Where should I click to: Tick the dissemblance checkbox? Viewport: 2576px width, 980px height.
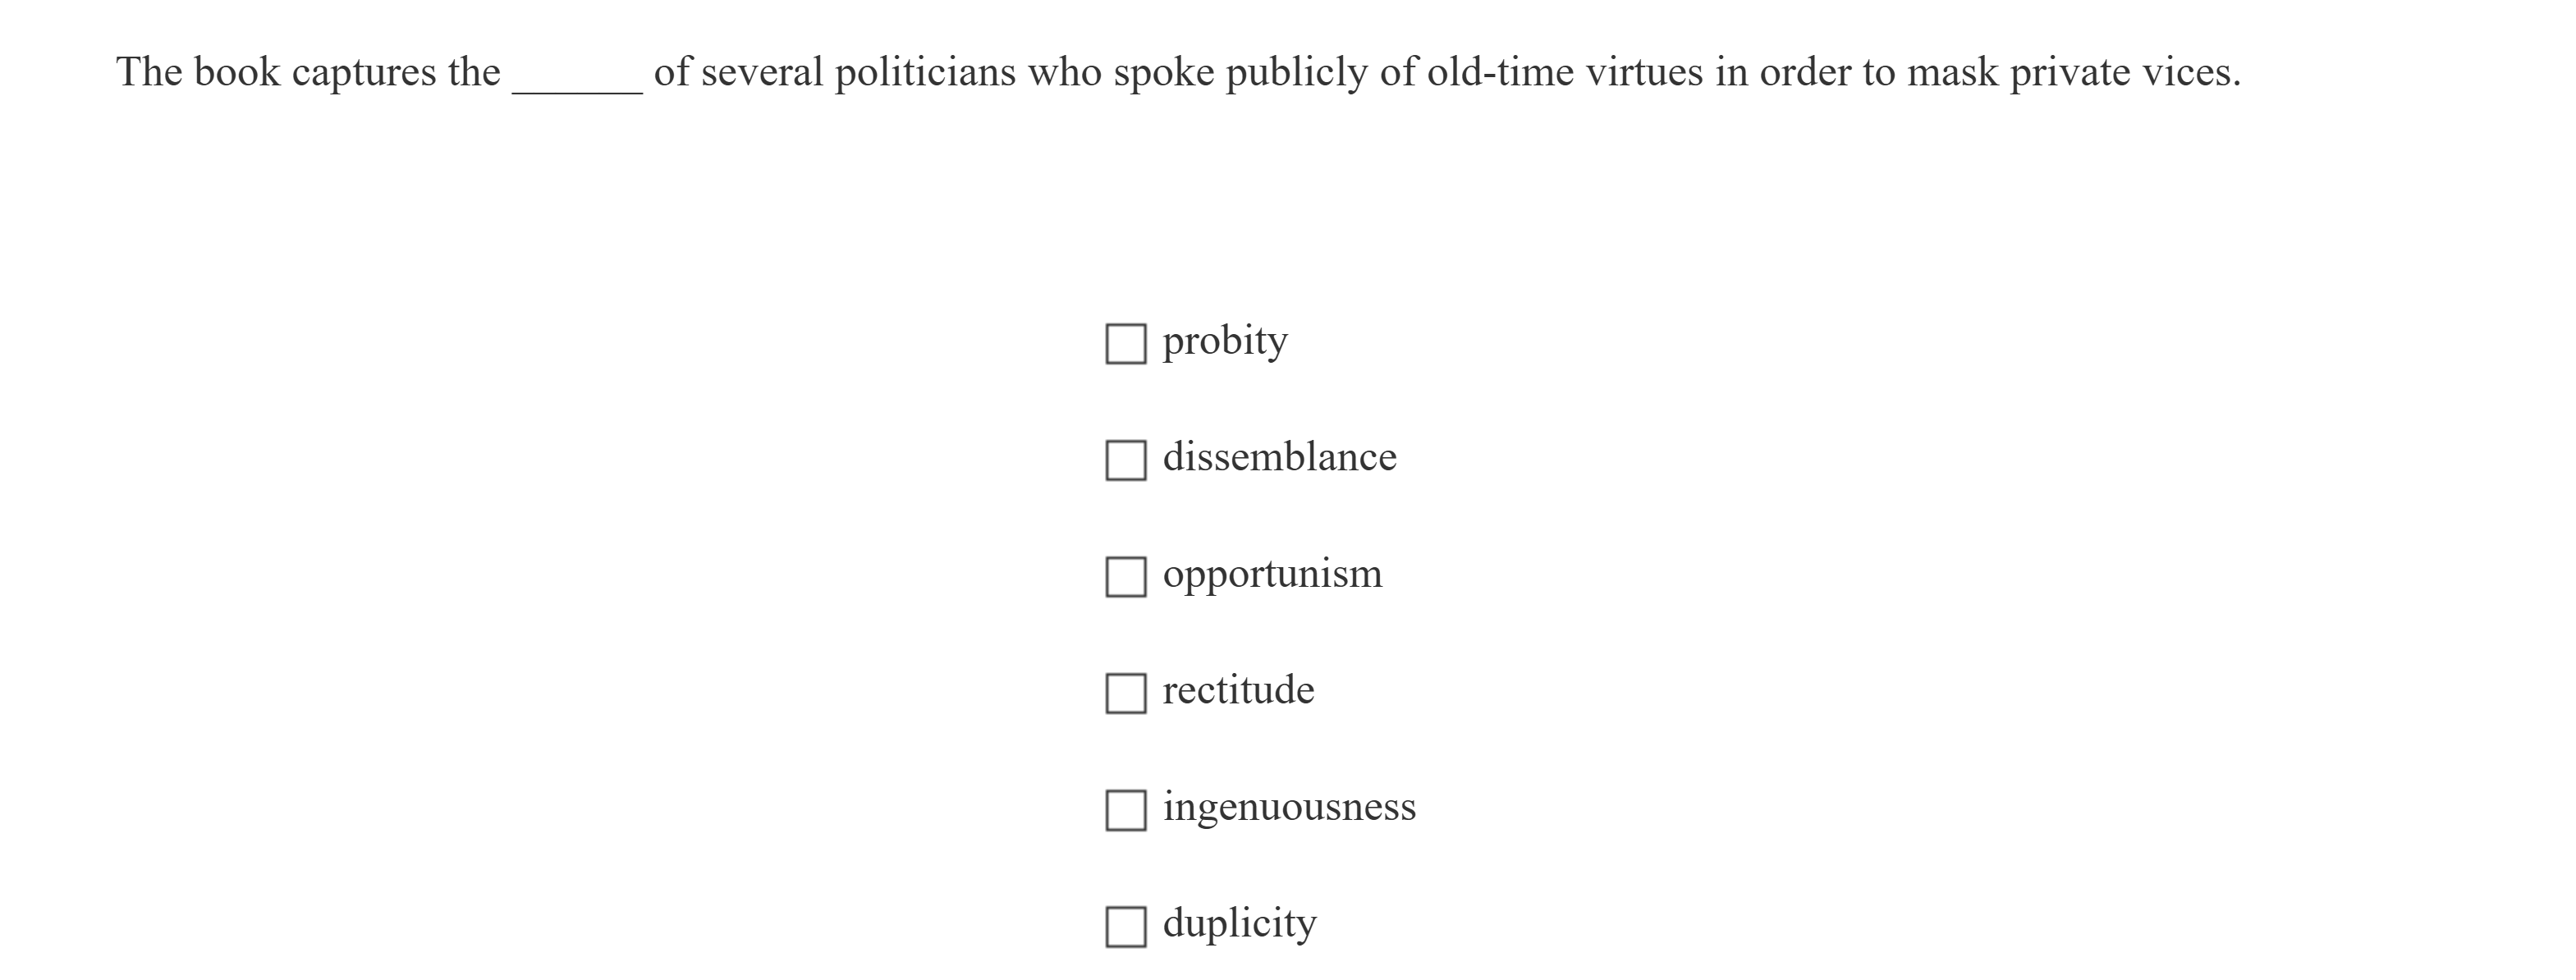pyautogui.click(x=1125, y=460)
